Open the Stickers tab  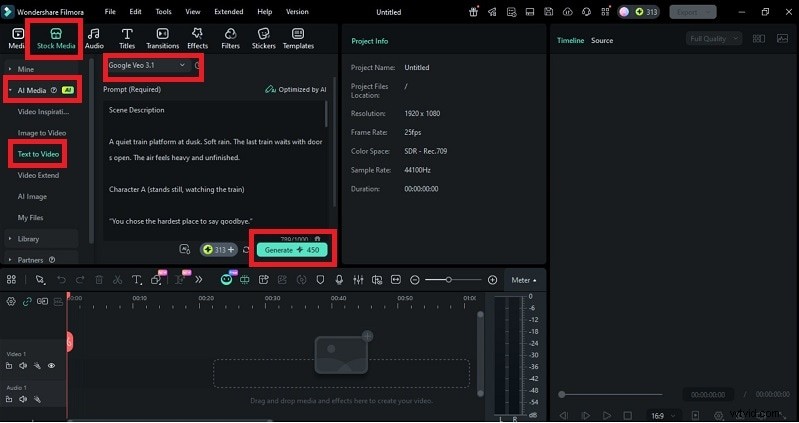263,39
